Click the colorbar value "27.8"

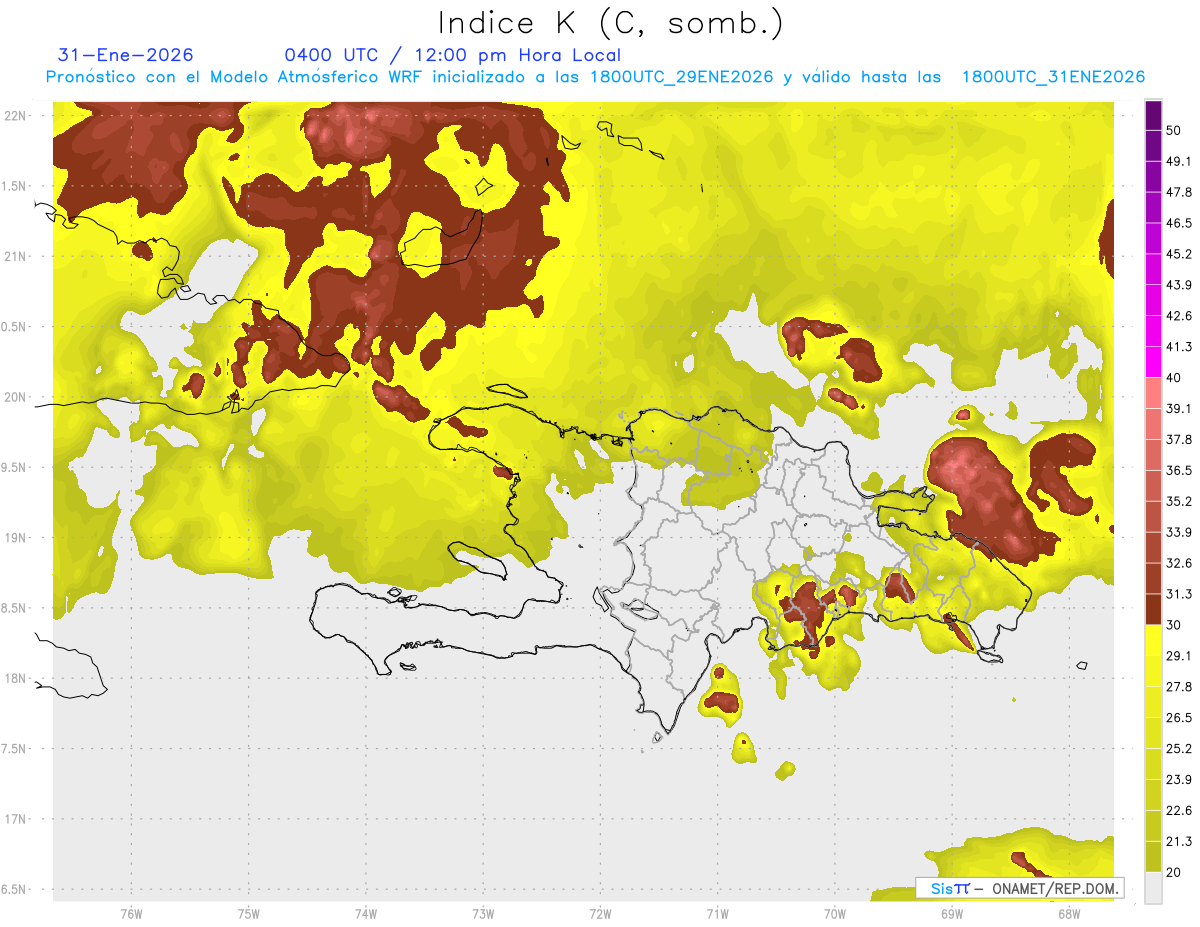tap(1179, 687)
